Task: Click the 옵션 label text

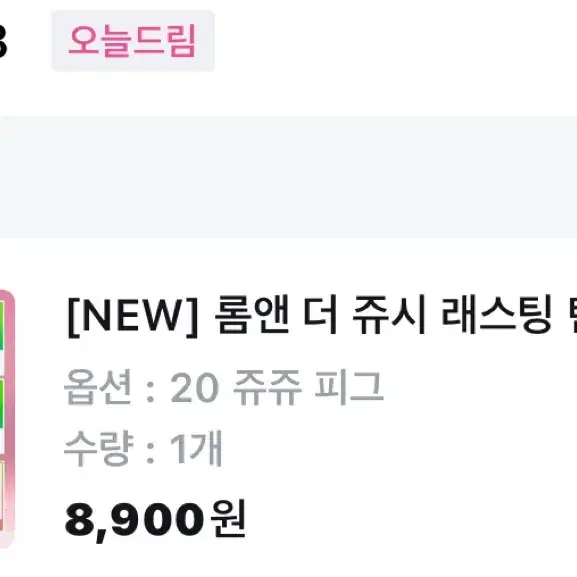Action: pos(98,387)
